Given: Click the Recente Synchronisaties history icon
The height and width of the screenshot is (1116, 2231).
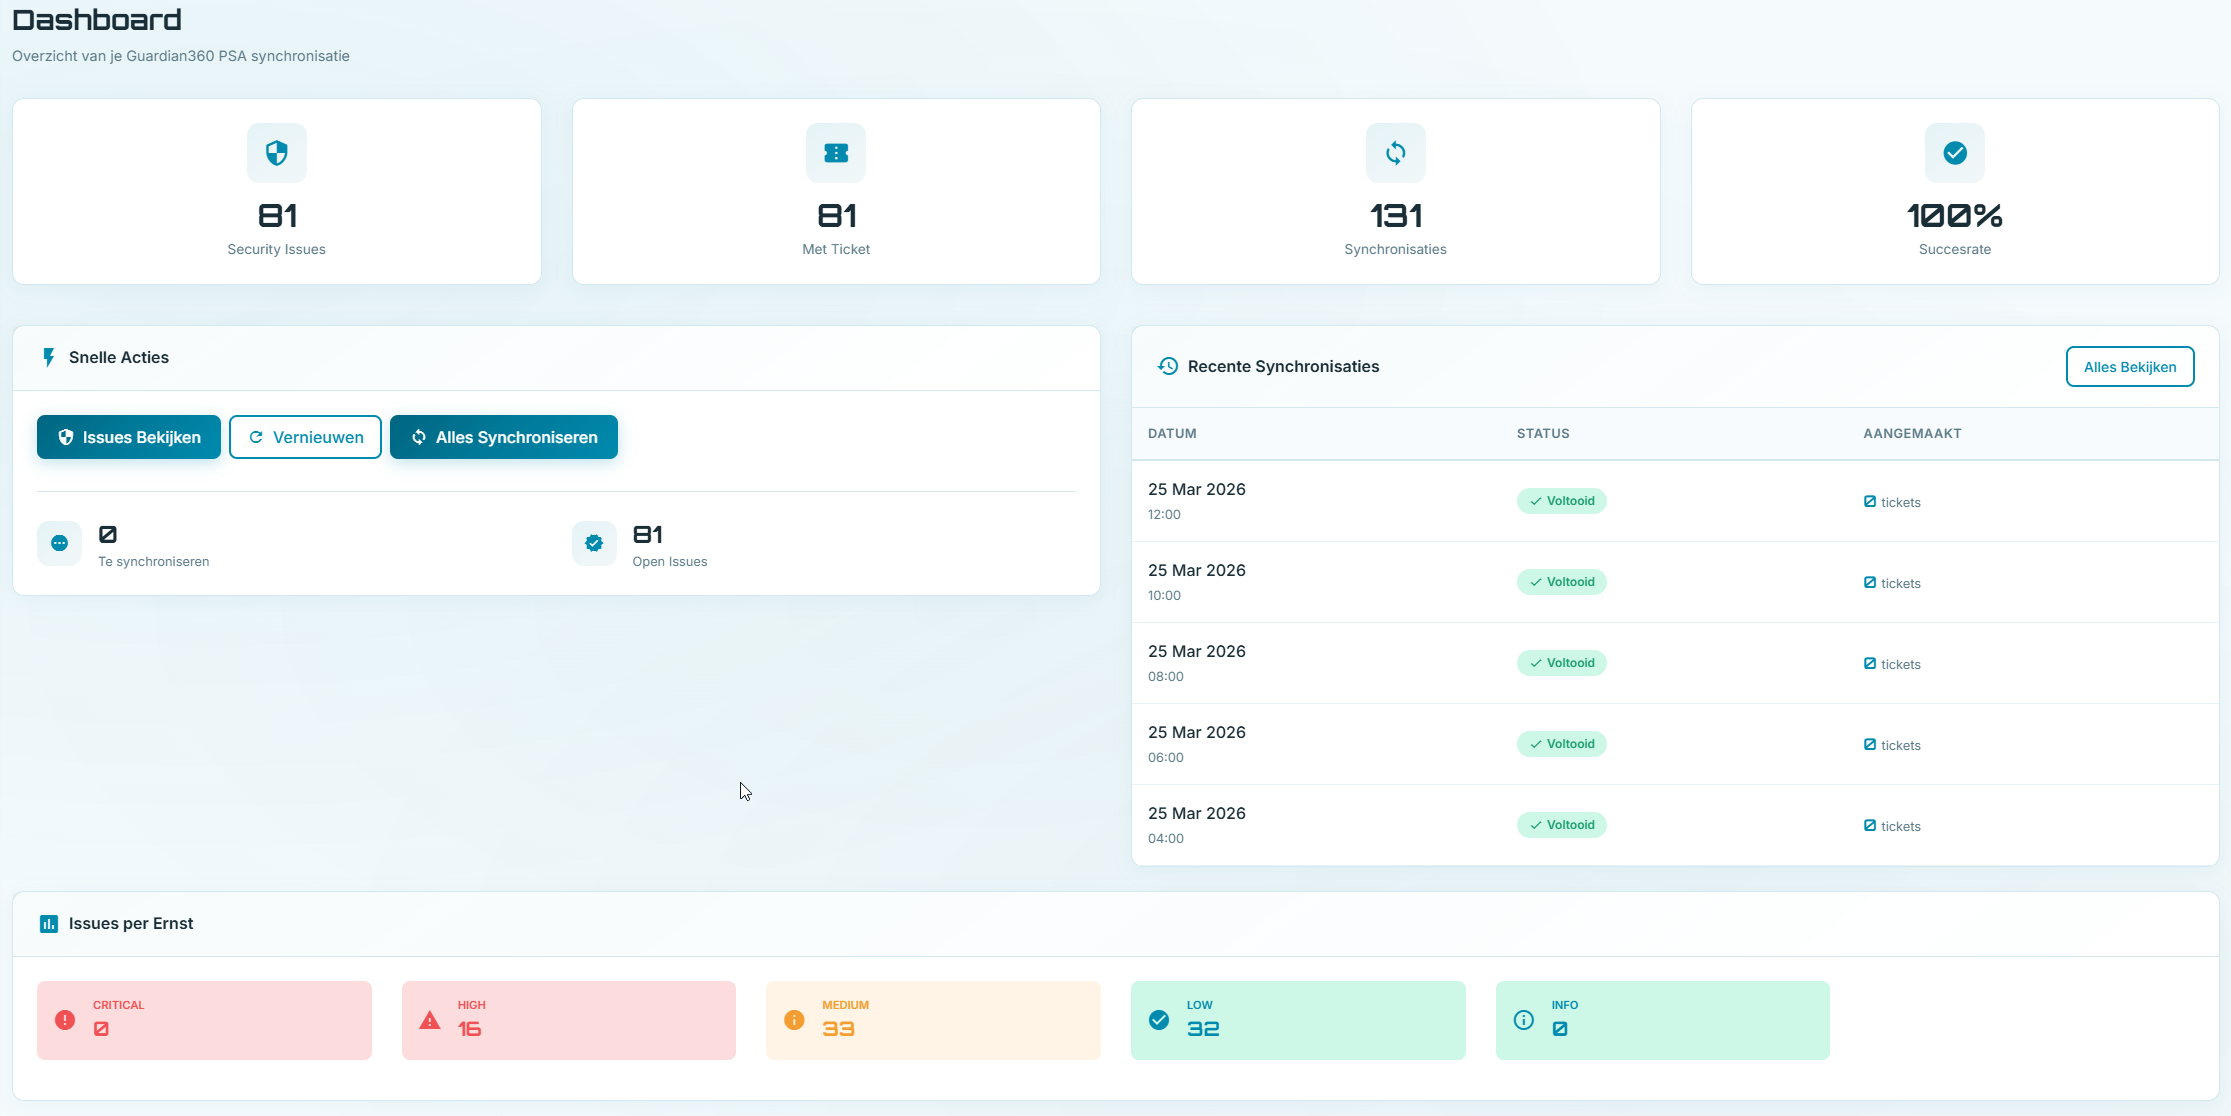Looking at the screenshot, I should (x=1167, y=366).
